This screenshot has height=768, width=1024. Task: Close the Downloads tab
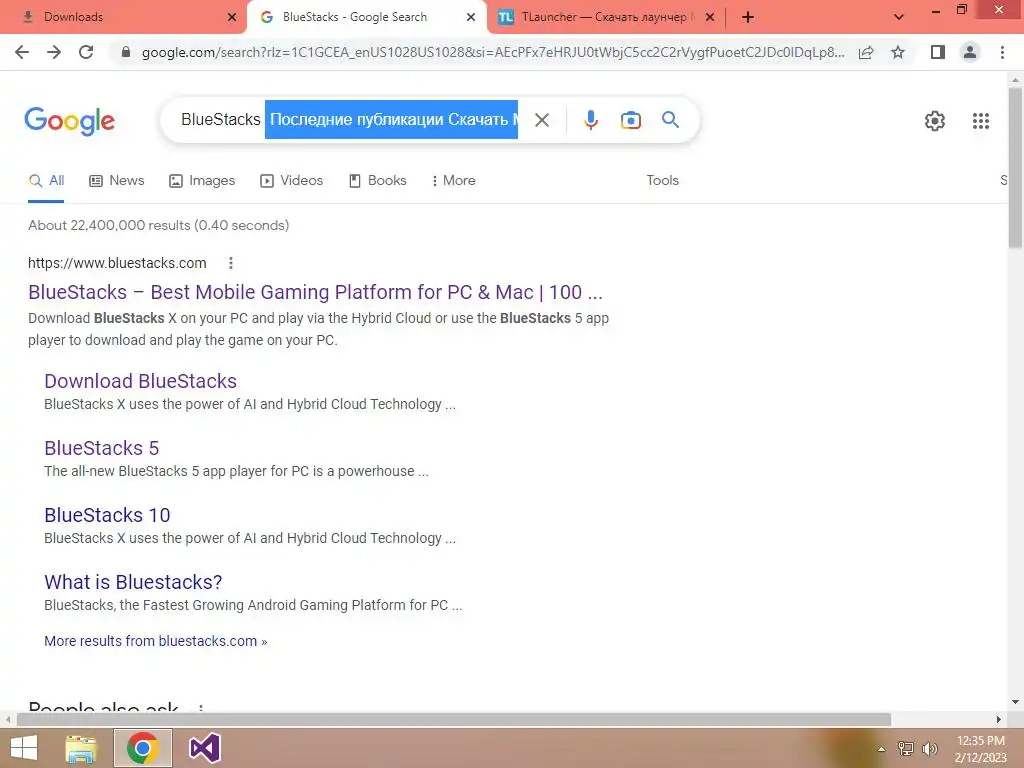click(232, 18)
